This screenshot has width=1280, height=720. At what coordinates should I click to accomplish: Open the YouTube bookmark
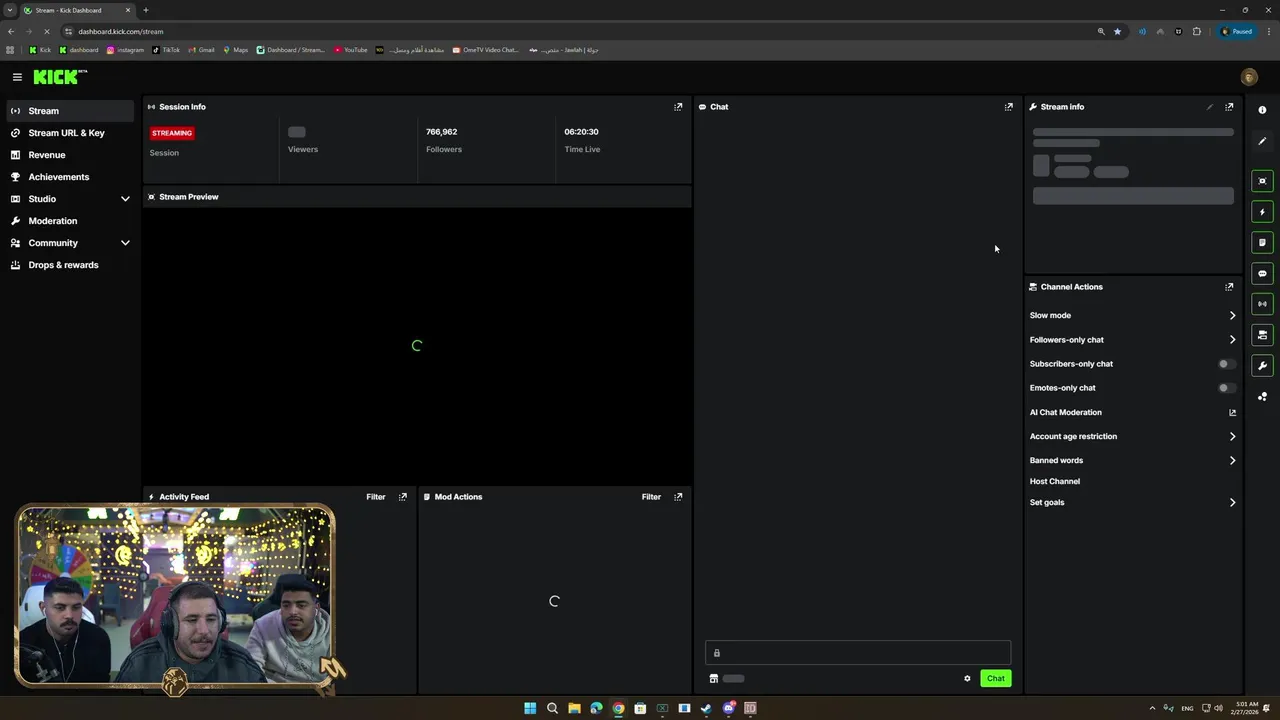[351, 50]
